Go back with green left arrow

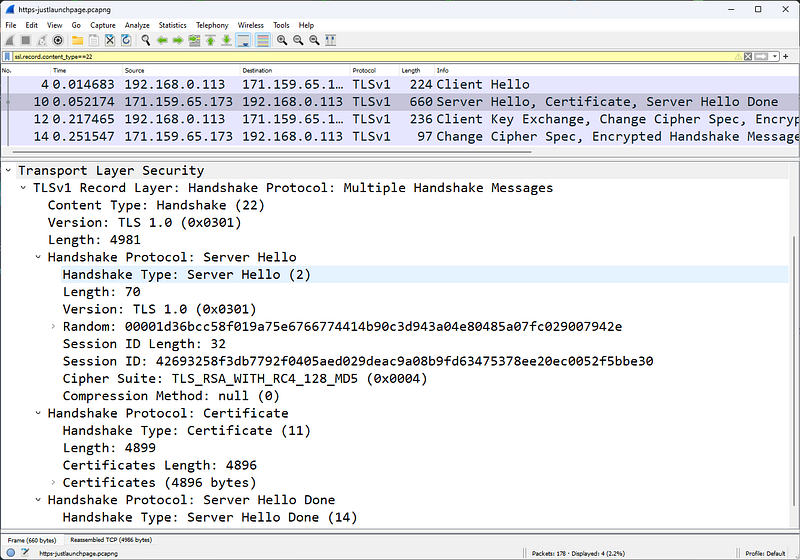[162, 40]
